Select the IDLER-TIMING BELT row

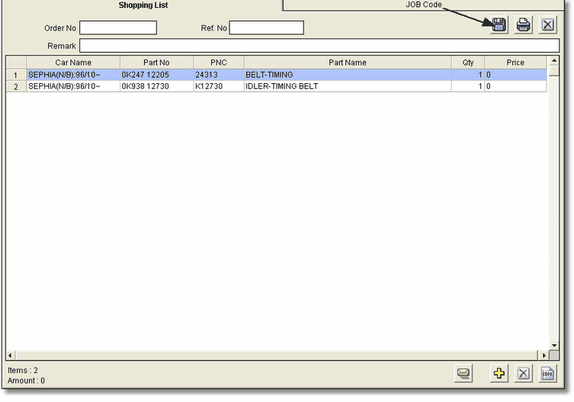[x=276, y=86]
